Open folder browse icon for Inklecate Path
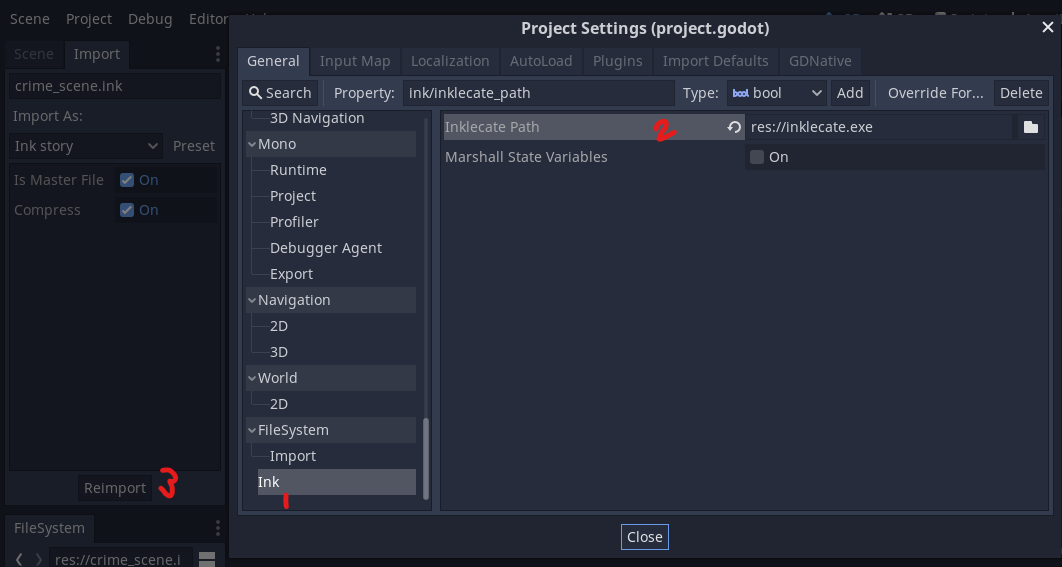The image size is (1062, 567). 1030,127
